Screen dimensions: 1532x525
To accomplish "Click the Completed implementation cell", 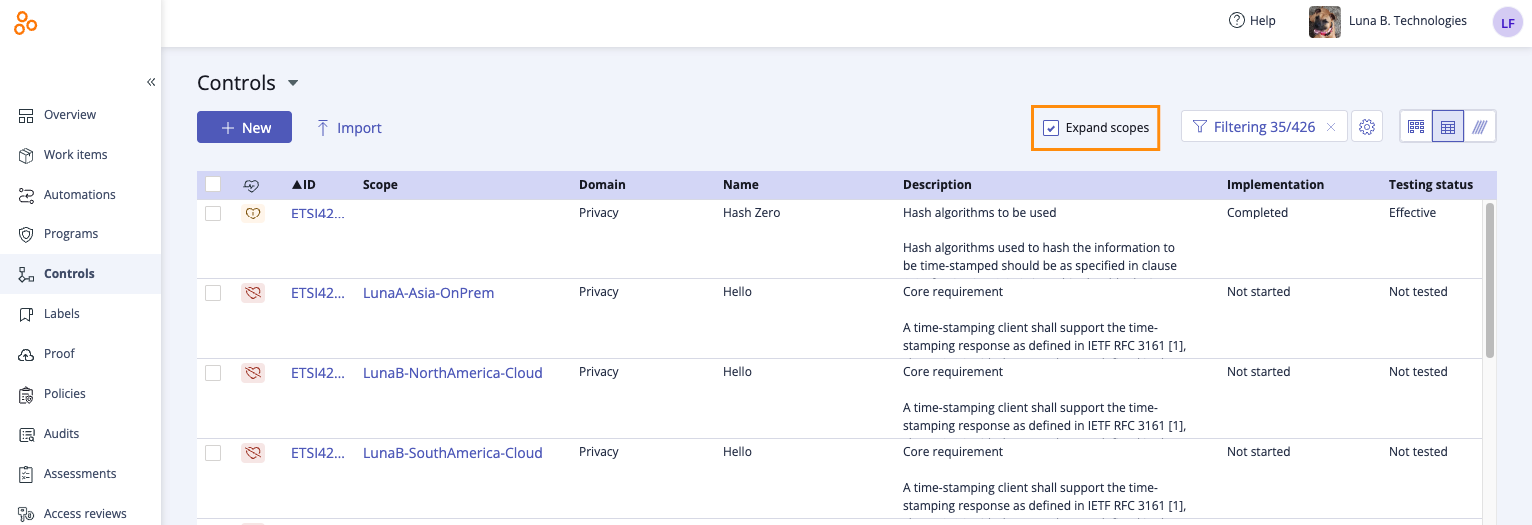I will click(1258, 213).
